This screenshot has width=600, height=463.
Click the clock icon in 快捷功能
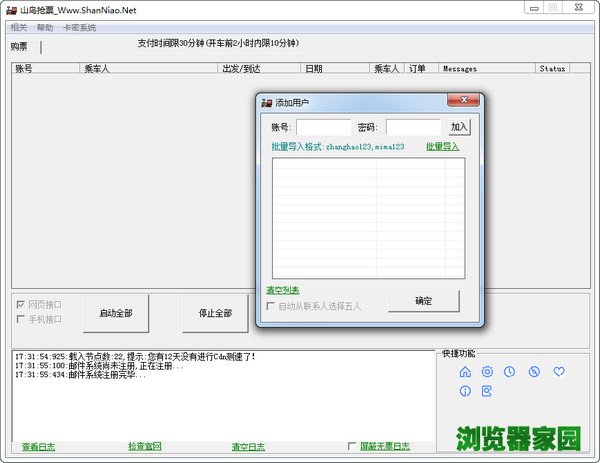coord(510,372)
